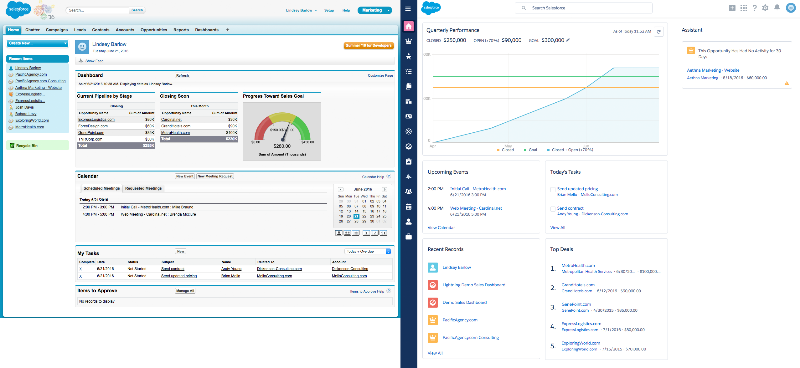Image resolution: width=800 pixels, height=368 pixels.
Task: Select the Home tab in Classic
Action: point(13,30)
